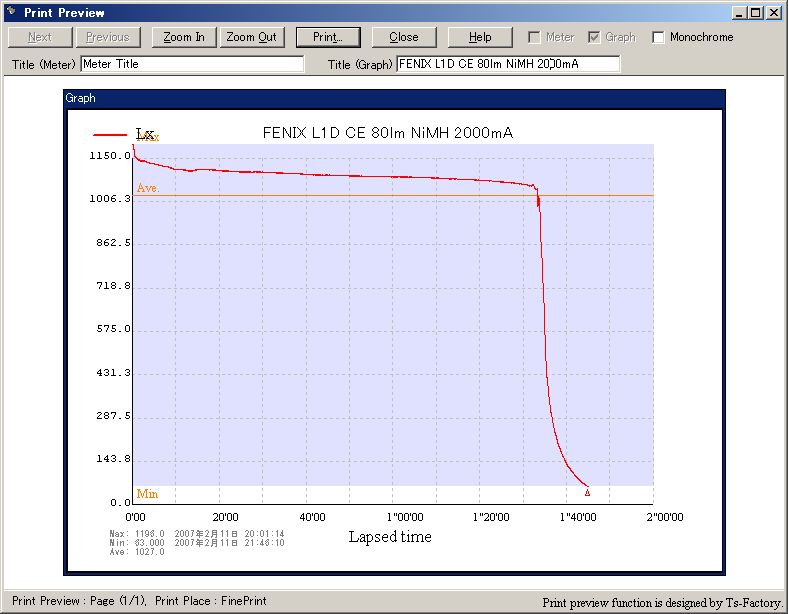
Task: Click the Graph panel header
Action: click(395, 98)
